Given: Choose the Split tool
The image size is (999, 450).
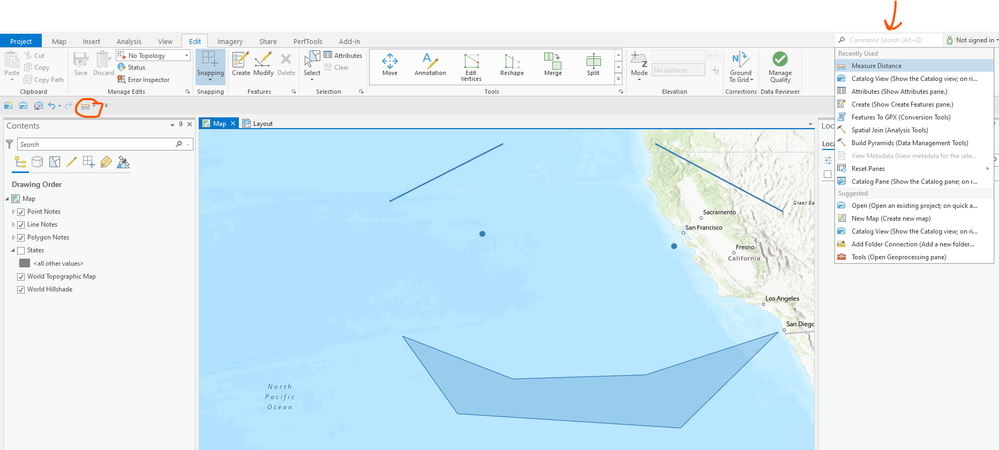Looking at the screenshot, I should 593,64.
